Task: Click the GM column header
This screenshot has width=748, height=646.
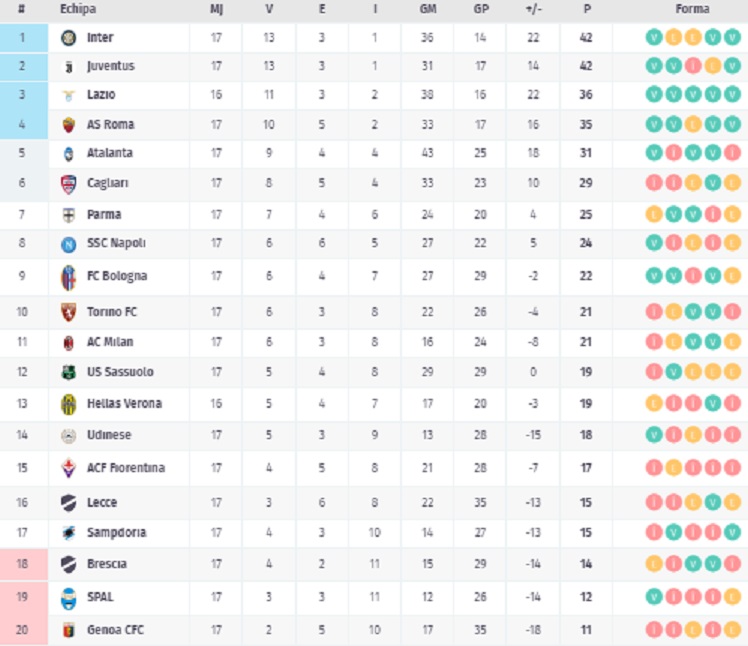Action: click(x=428, y=9)
